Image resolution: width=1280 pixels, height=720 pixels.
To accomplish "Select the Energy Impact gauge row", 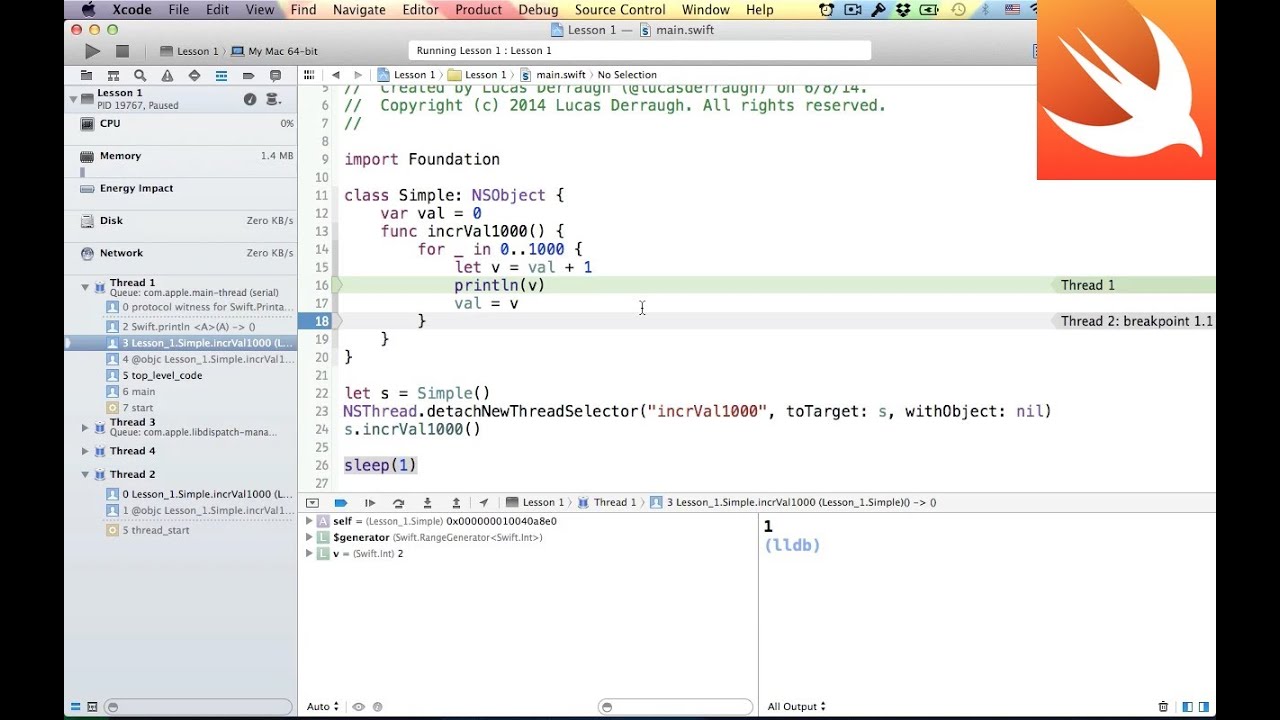I will [181, 192].
